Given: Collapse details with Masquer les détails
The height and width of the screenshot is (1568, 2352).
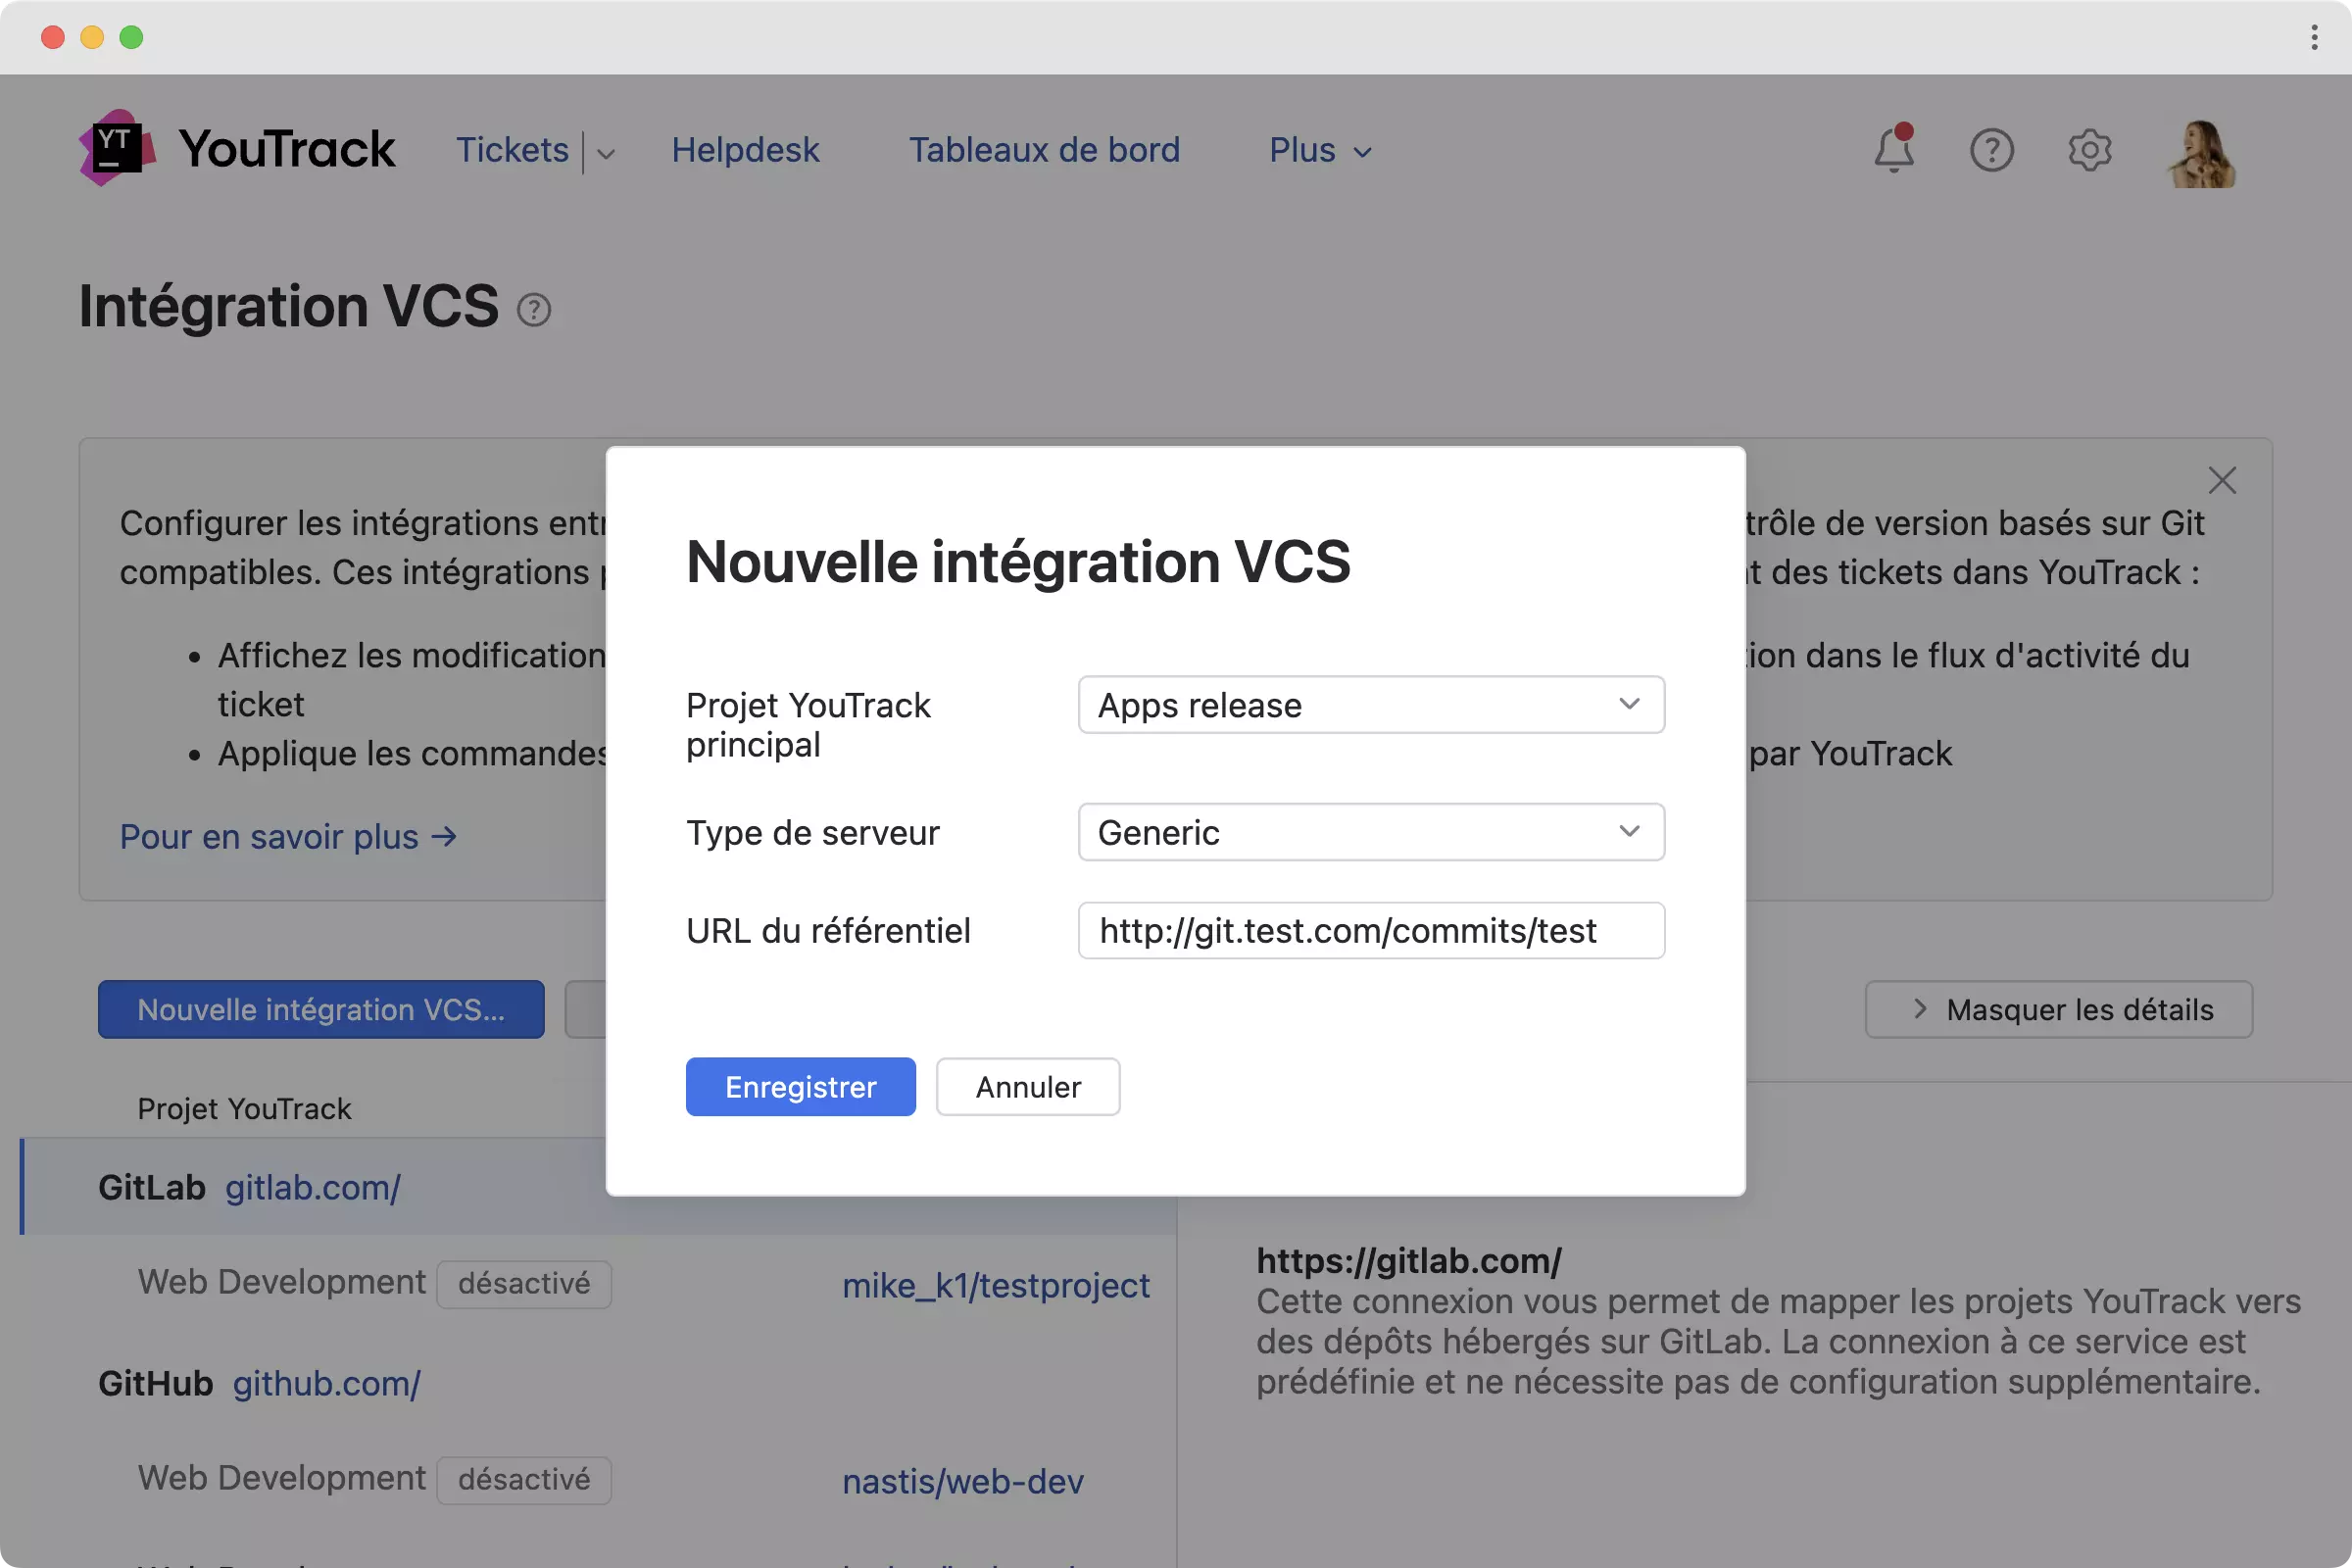Looking at the screenshot, I should pyautogui.click(x=2058, y=1010).
